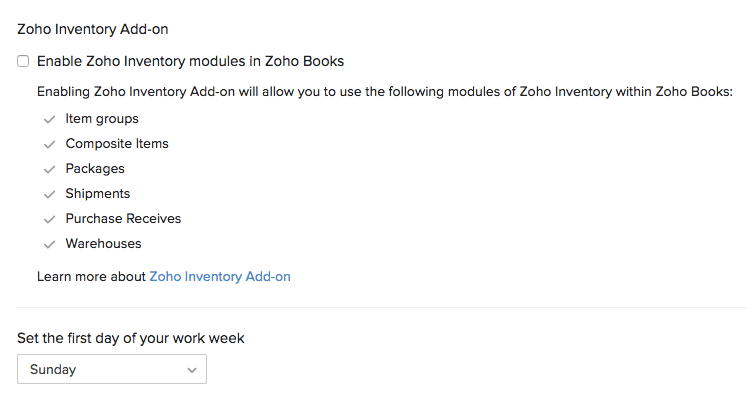
Task: Click the checkmark icon beside Item groups
Action: click(48, 119)
